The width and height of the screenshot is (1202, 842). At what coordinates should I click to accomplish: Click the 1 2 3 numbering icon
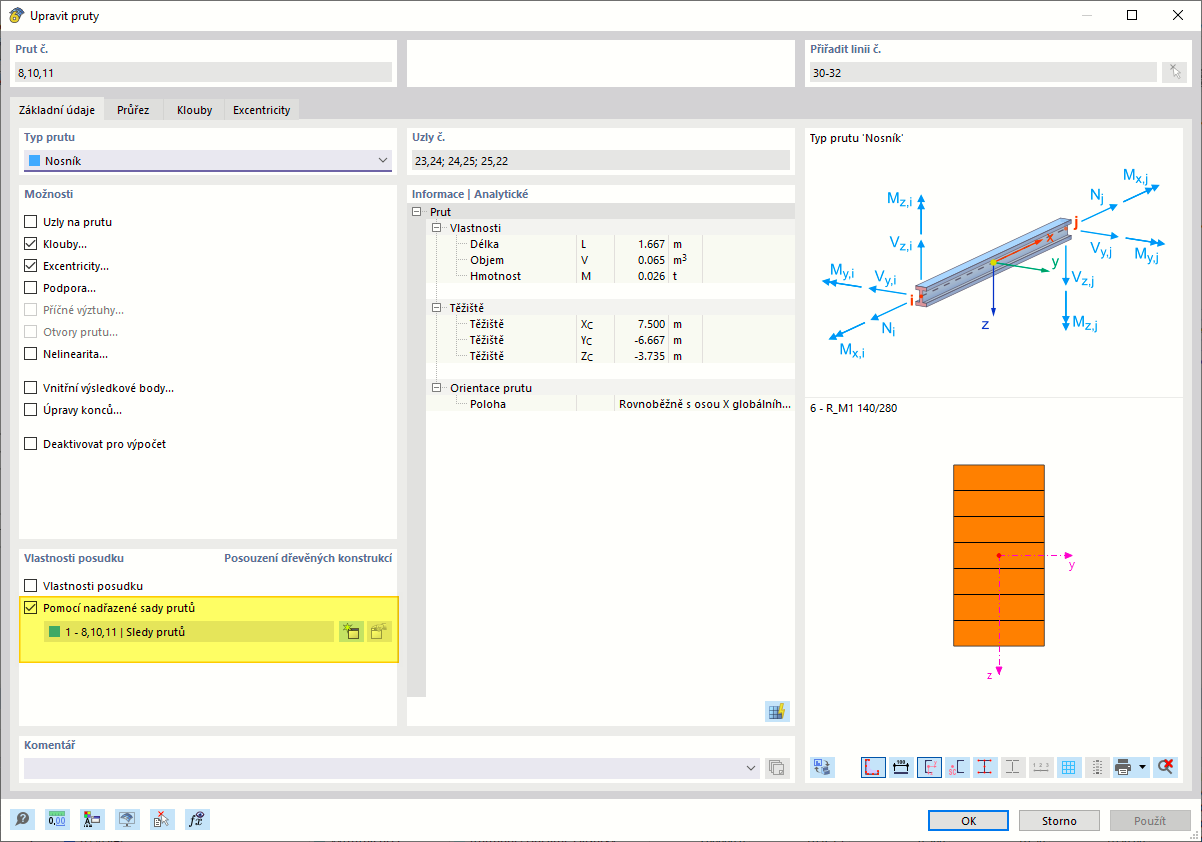coord(1041,767)
